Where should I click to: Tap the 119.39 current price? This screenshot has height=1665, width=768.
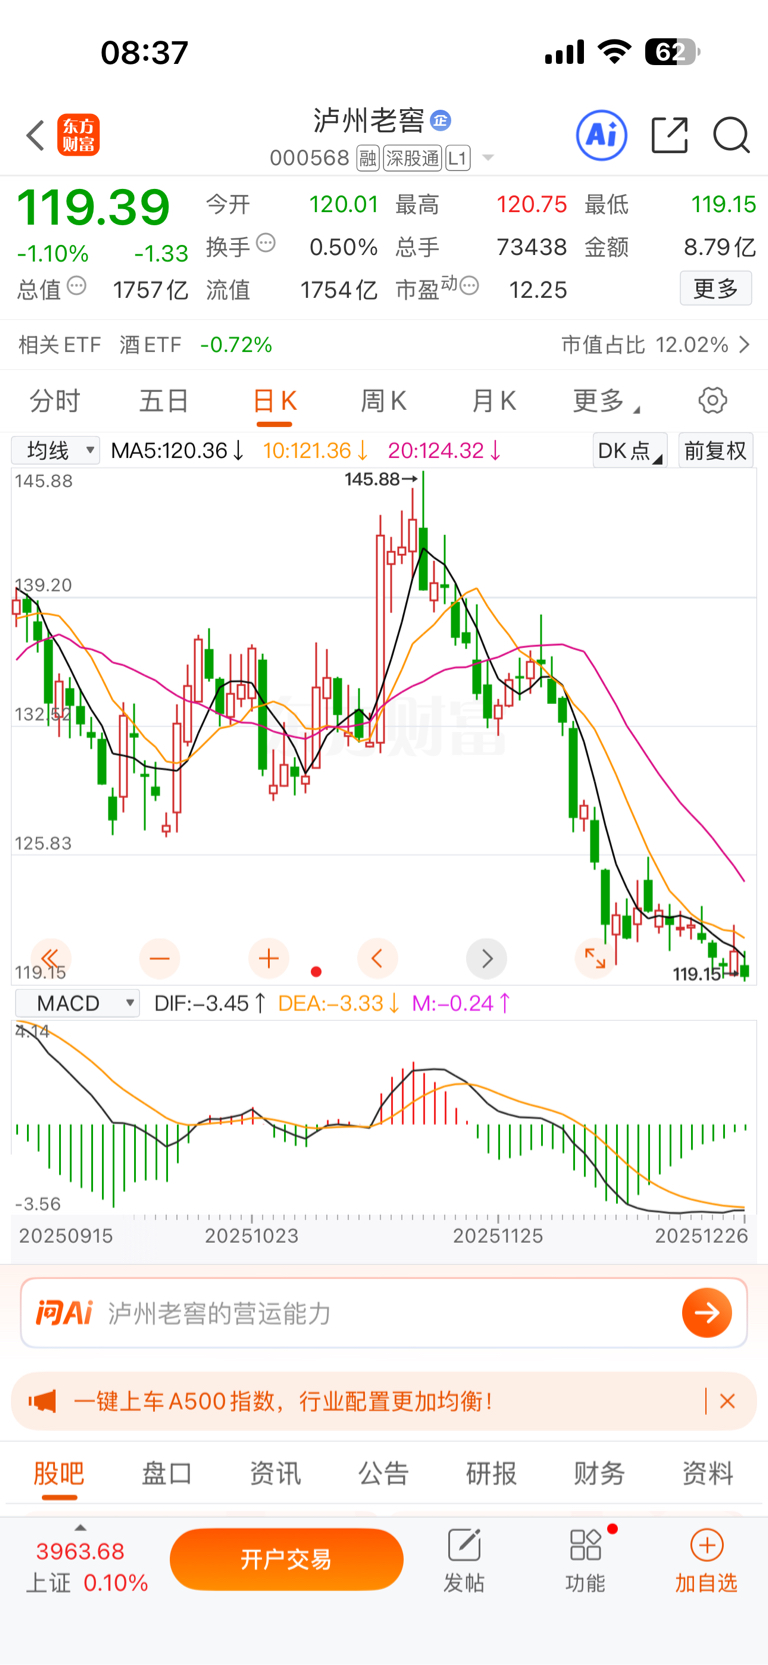(93, 208)
